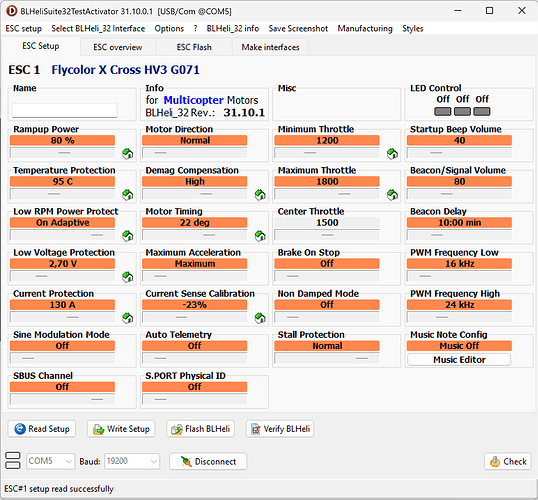538x500 pixels.
Task: Click the BLHeliSuite32 app logo in title bar
Action: coord(11,11)
